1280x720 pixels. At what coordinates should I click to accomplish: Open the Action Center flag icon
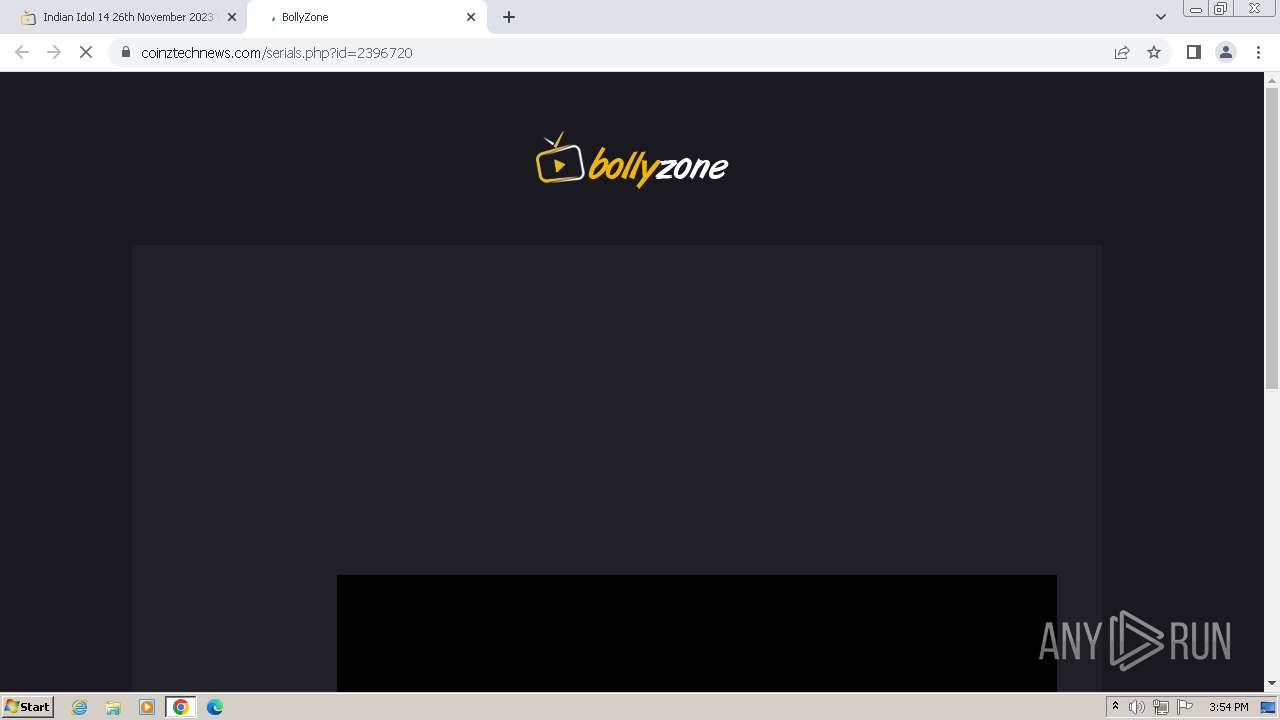[x=1185, y=707]
